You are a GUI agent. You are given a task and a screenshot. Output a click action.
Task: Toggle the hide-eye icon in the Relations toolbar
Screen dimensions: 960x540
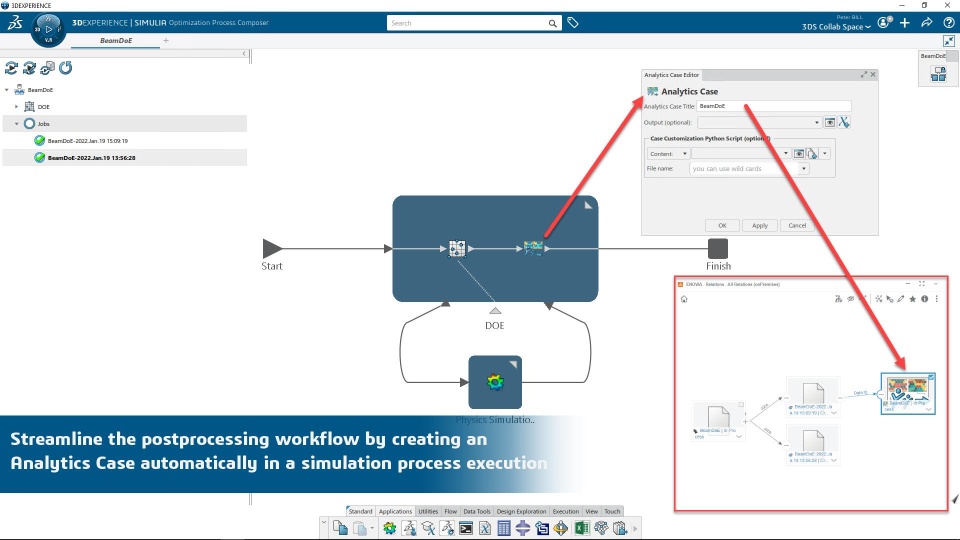(x=850, y=299)
